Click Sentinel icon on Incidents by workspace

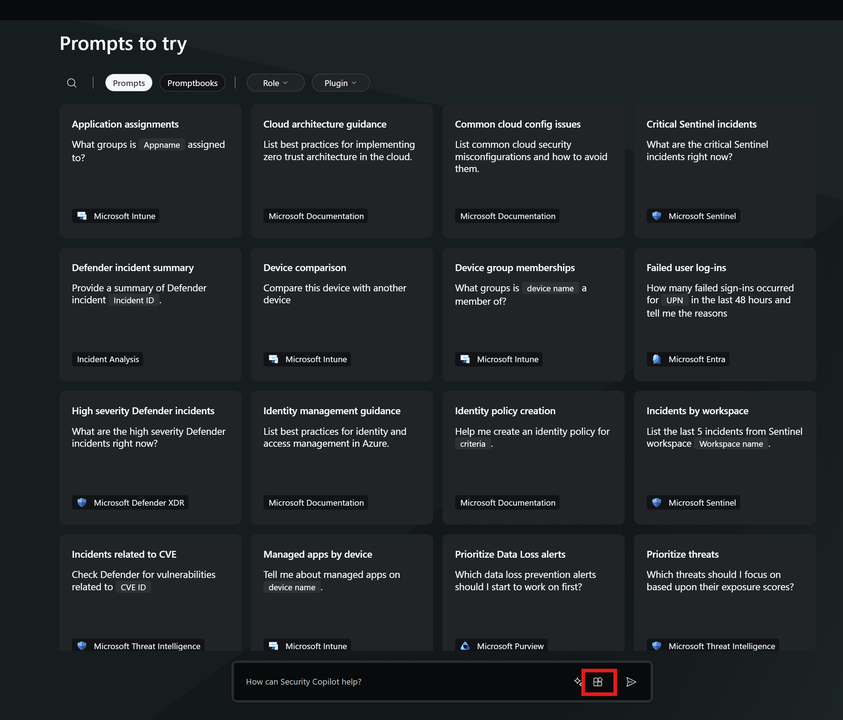656,502
